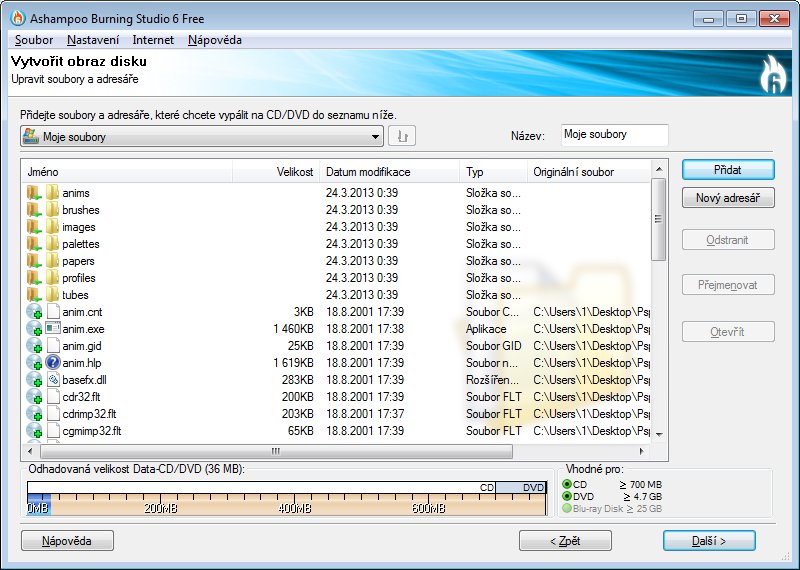The width and height of the screenshot is (800, 570).
Task: Click the greyed Blu-ray Disk indicator
Action: pos(566,508)
